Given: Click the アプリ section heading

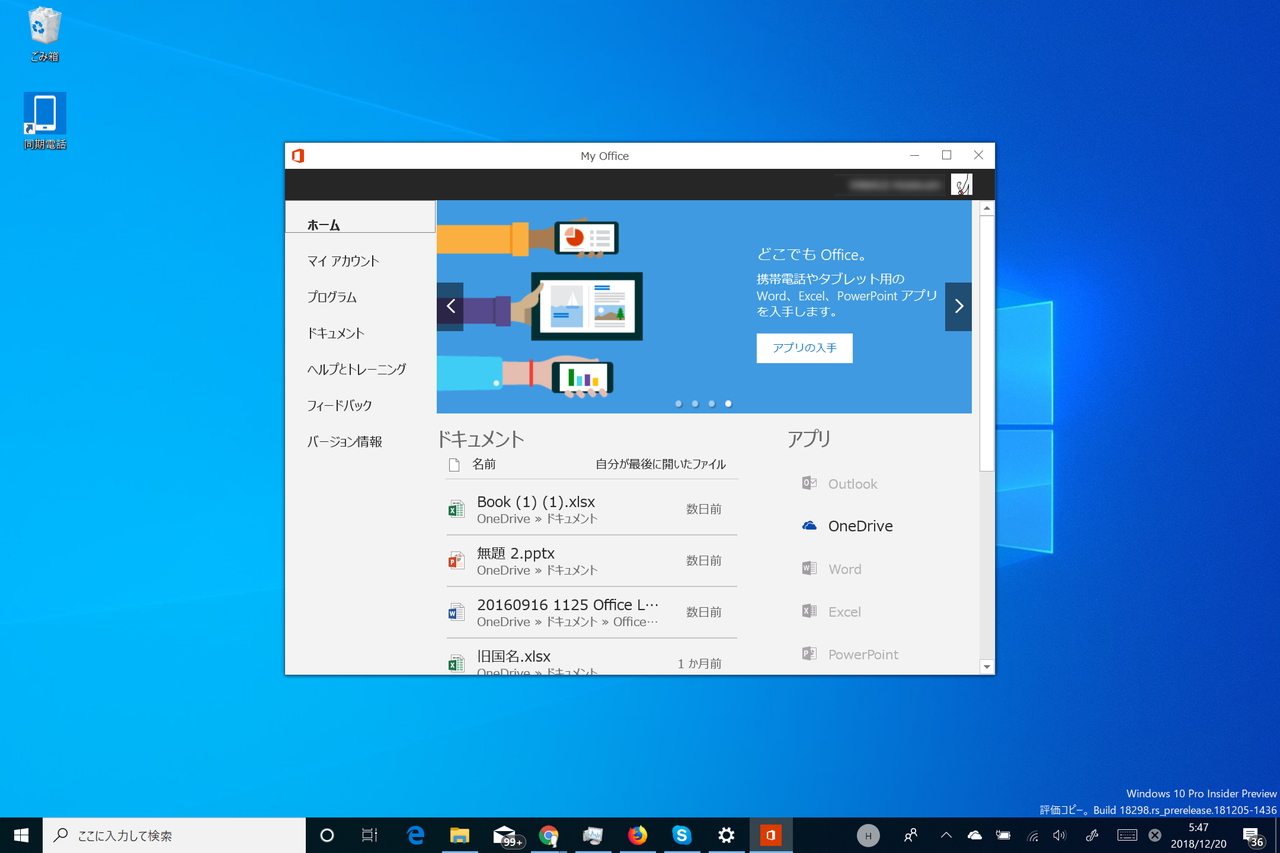Looking at the screenshot, I should coord(809,439).
